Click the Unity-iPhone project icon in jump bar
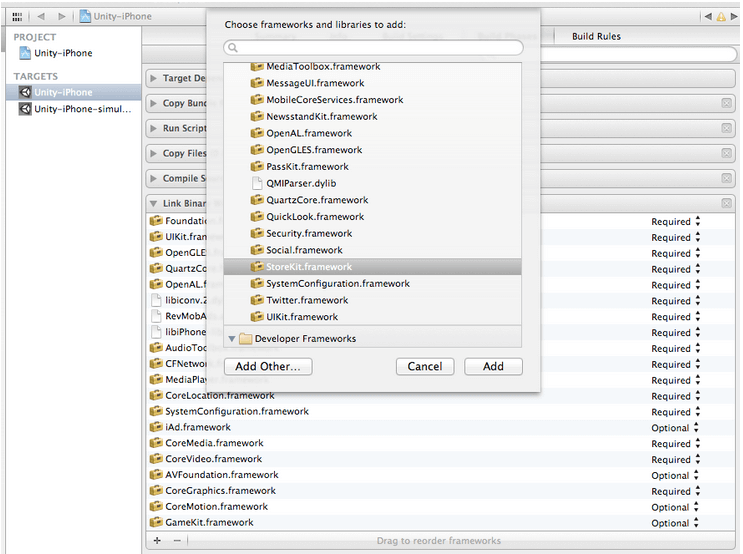 85,17
